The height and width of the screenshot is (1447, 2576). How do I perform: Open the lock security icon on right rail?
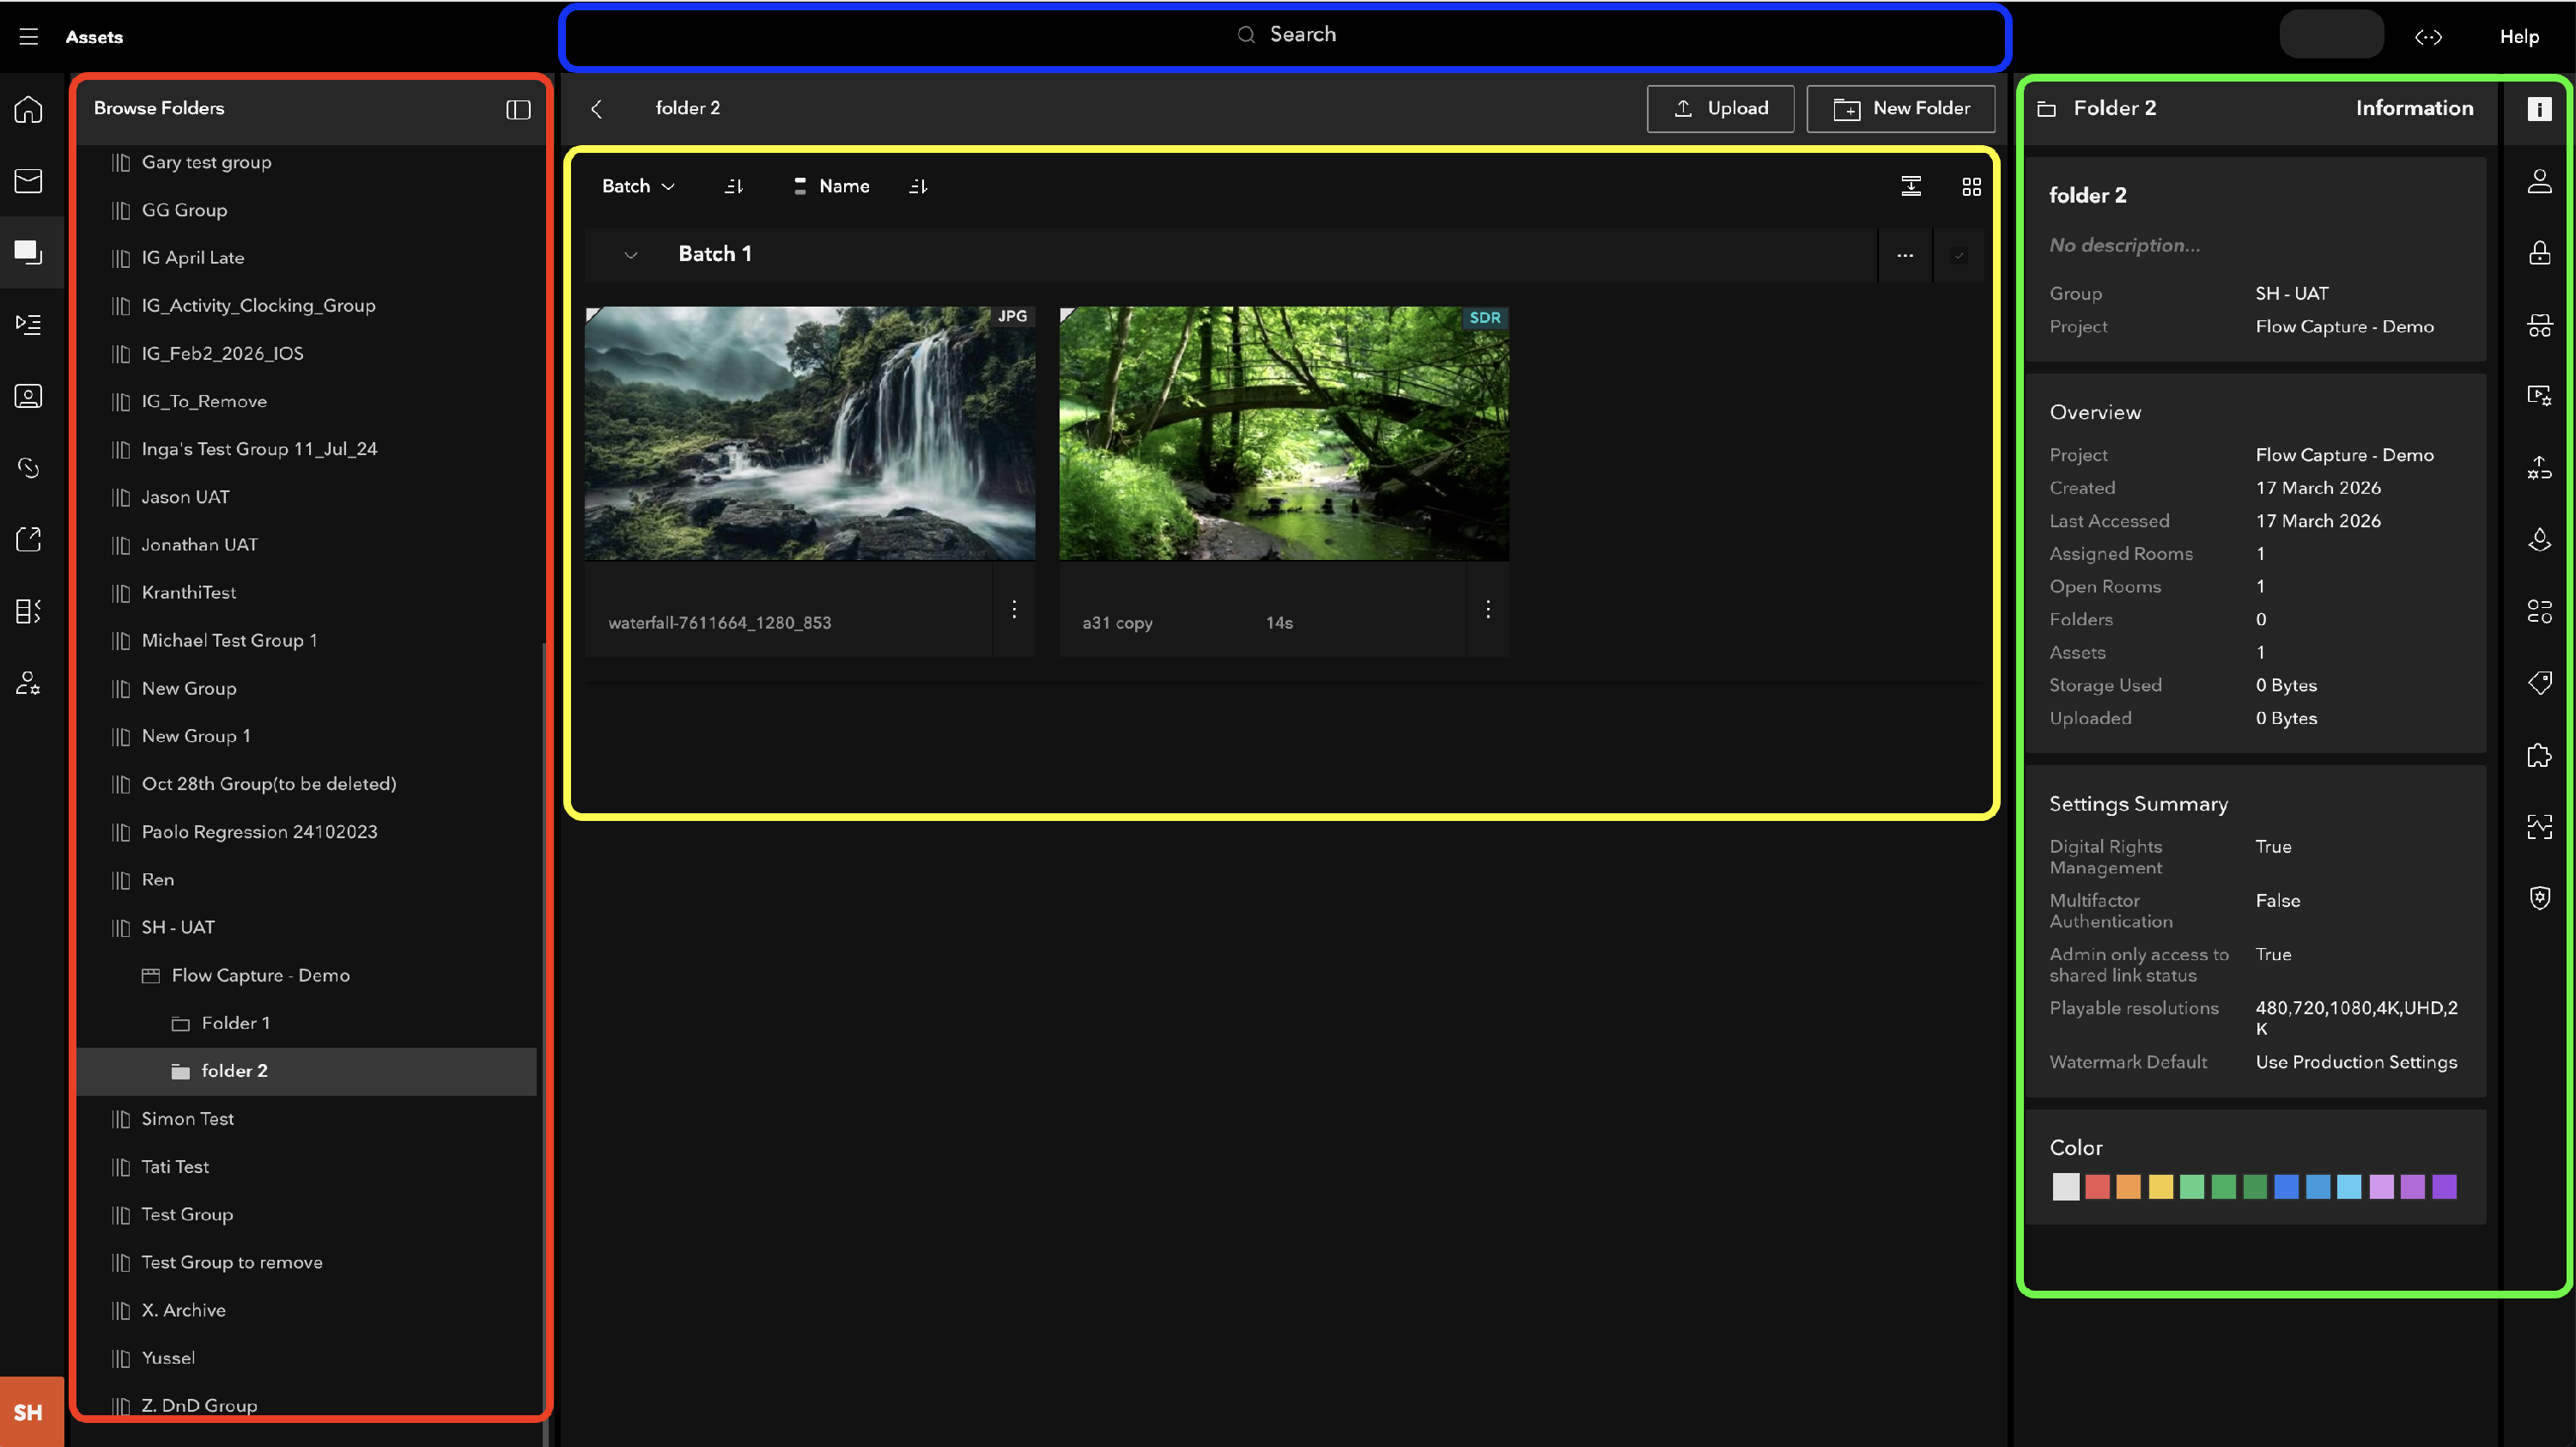pos(2539,253)
